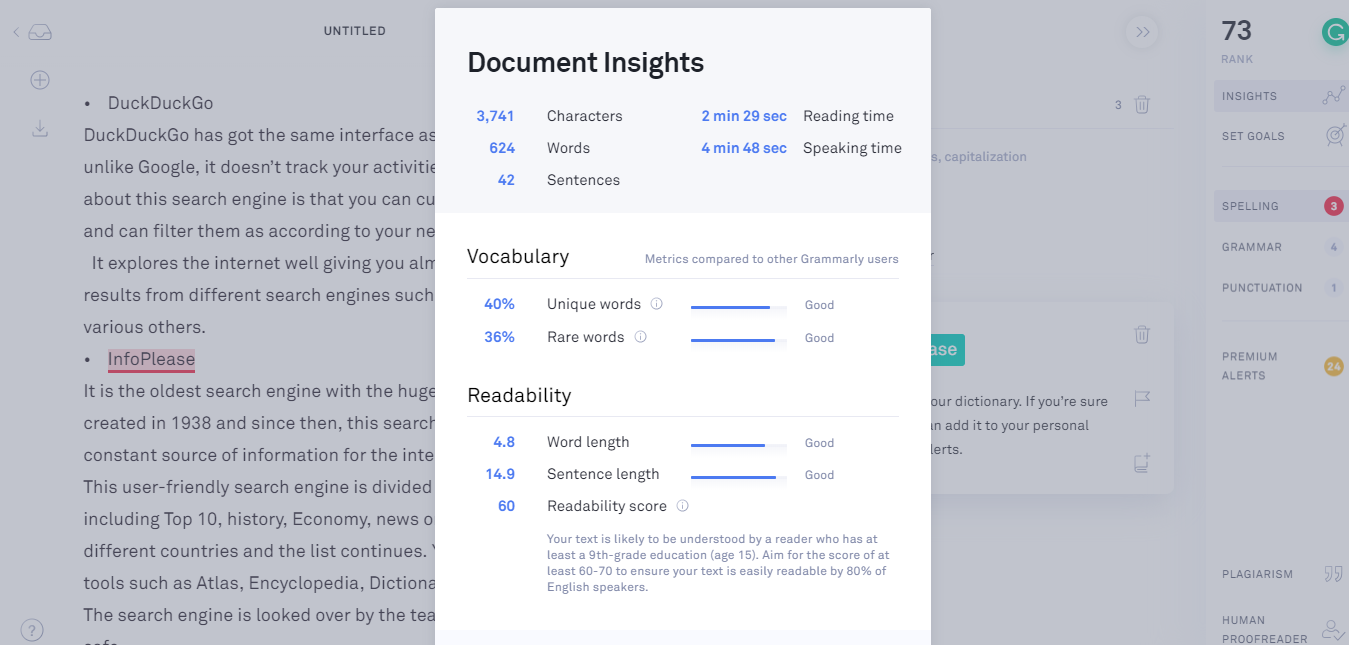Click the info icon beside Rare words
This screenshot has width=1349, height=645.
[x=641, y=337]
